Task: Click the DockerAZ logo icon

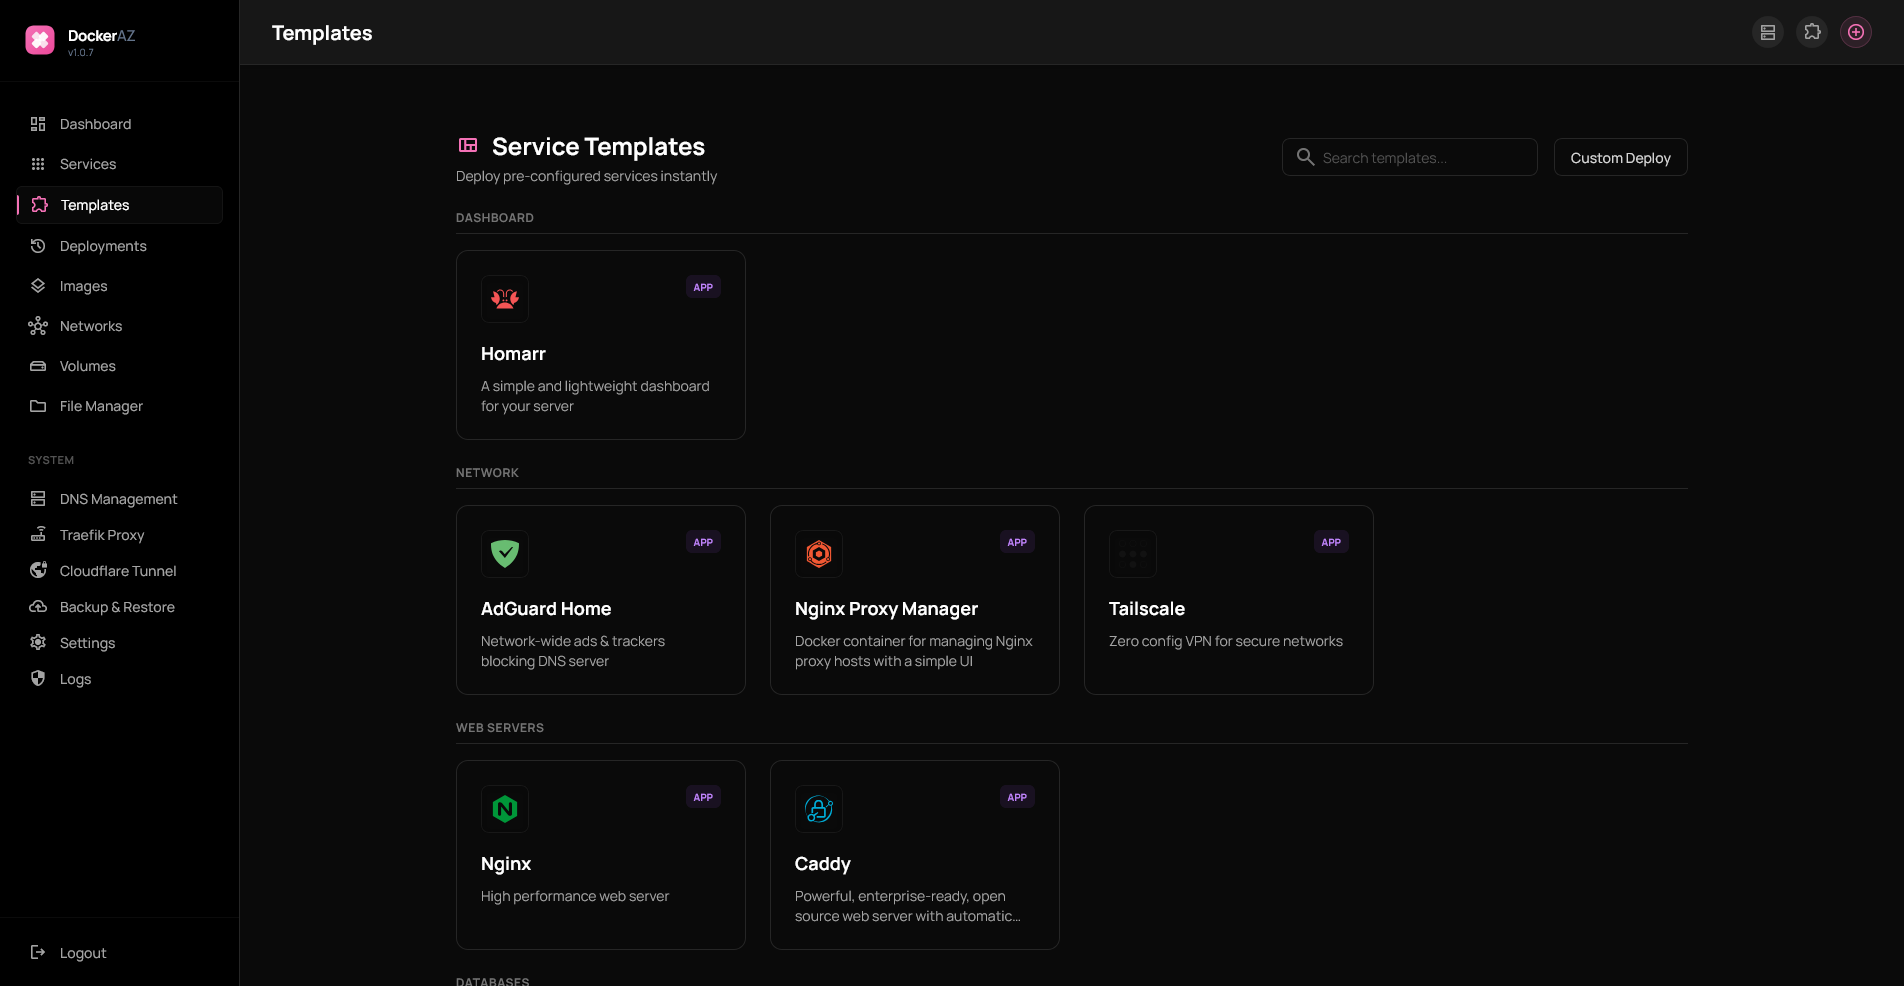Action: pos(40,40)
